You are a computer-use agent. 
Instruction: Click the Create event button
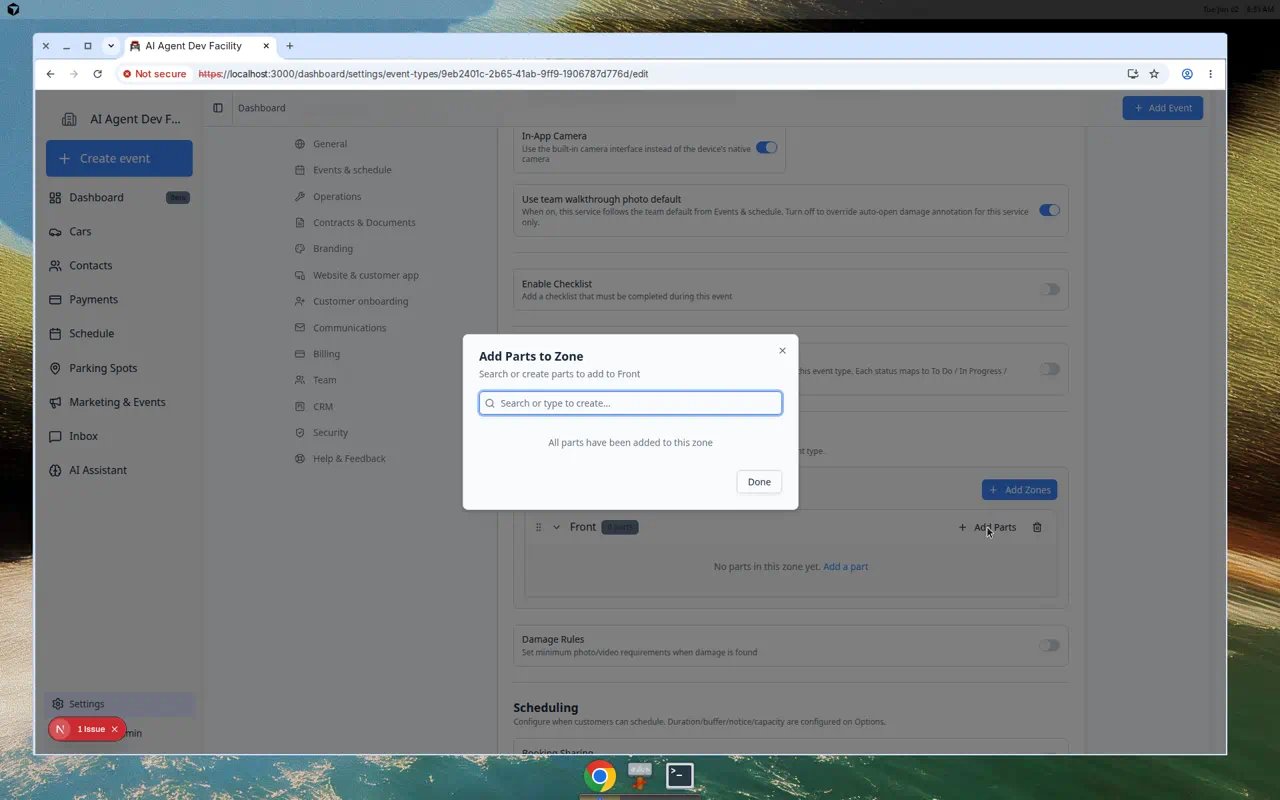119,158
